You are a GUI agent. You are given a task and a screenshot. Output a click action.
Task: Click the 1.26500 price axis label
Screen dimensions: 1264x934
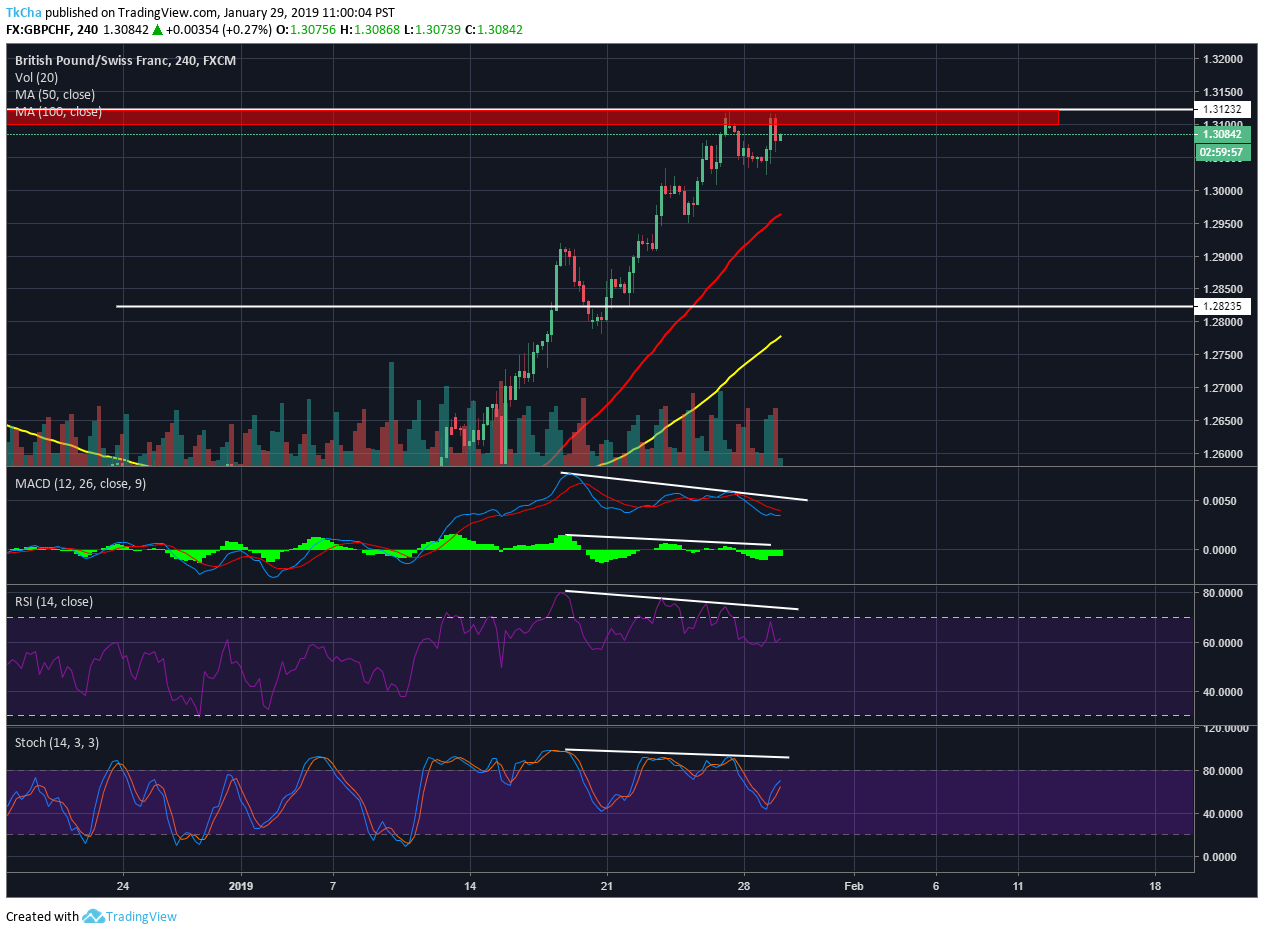(x=1223, y=421)
